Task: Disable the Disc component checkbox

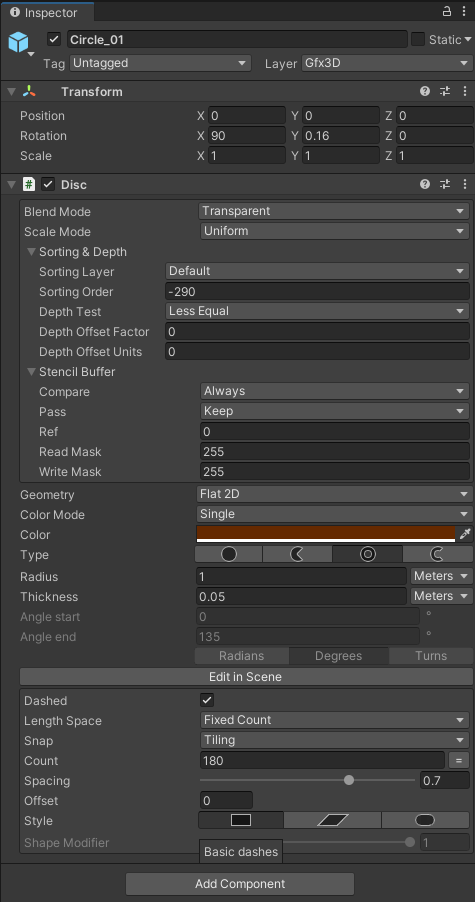Action: [x=48, y=184]
